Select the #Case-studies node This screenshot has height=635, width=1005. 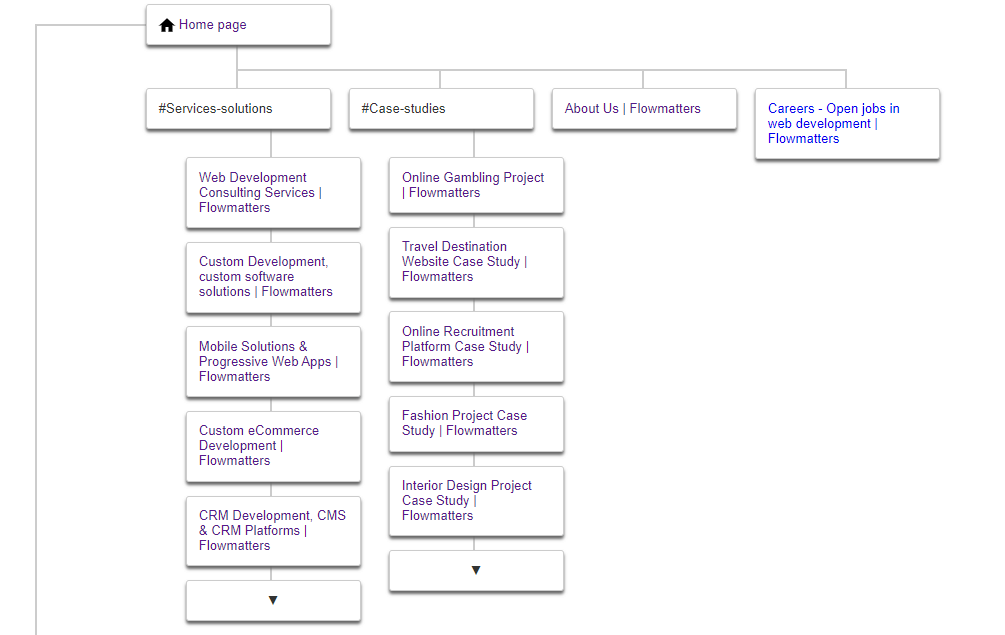click(442, 109)
